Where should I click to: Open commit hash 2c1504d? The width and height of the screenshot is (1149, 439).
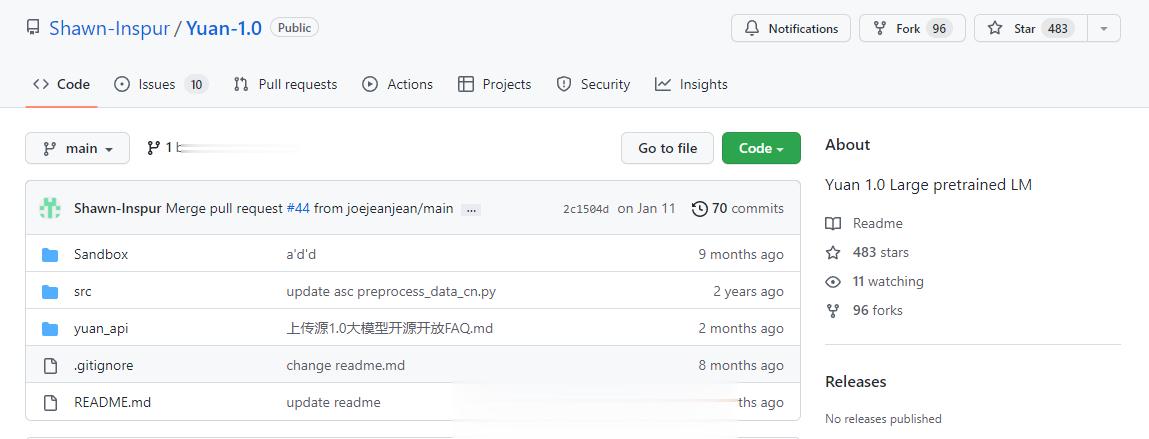[x=585, y=209]
